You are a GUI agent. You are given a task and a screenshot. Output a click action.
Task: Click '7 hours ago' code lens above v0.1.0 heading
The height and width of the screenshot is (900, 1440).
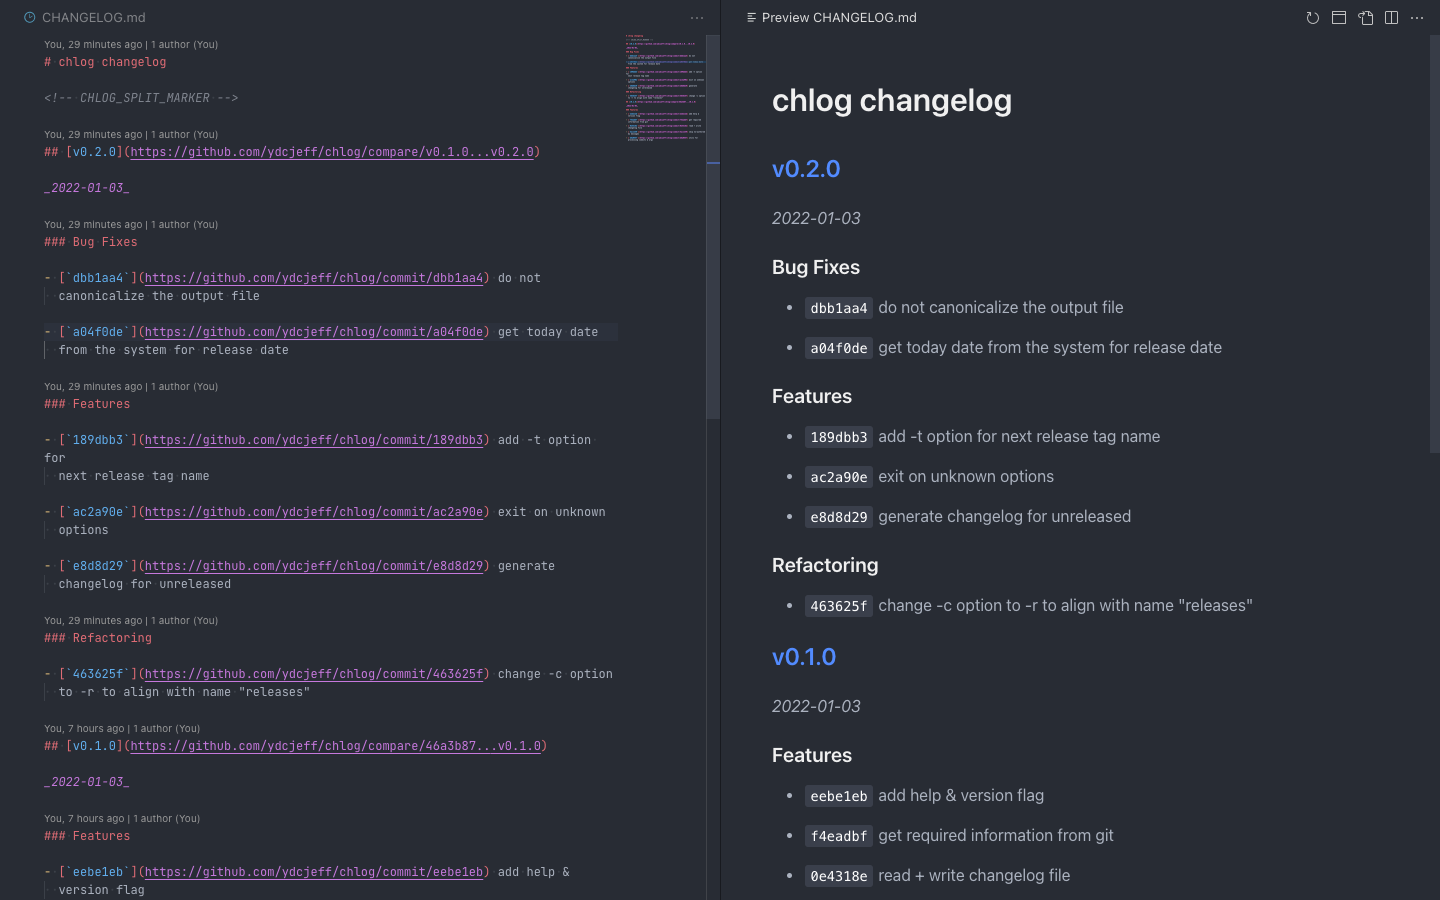(x=122, y=729)
